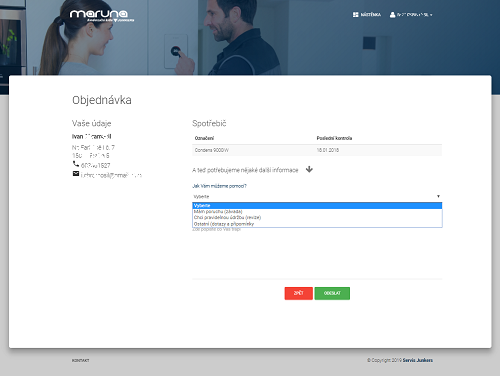Open the Kontakt footer link
Viewport: 500px width, 376px height.
point(80,360)
